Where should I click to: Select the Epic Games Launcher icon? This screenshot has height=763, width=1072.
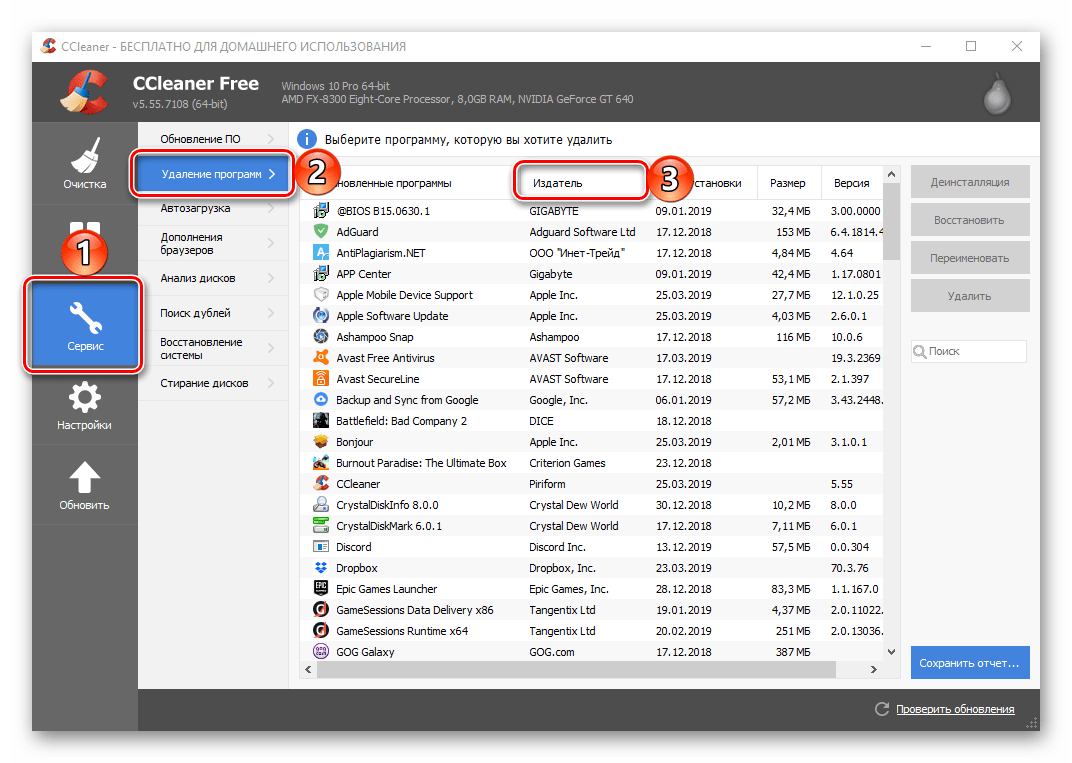coord(321,589)
